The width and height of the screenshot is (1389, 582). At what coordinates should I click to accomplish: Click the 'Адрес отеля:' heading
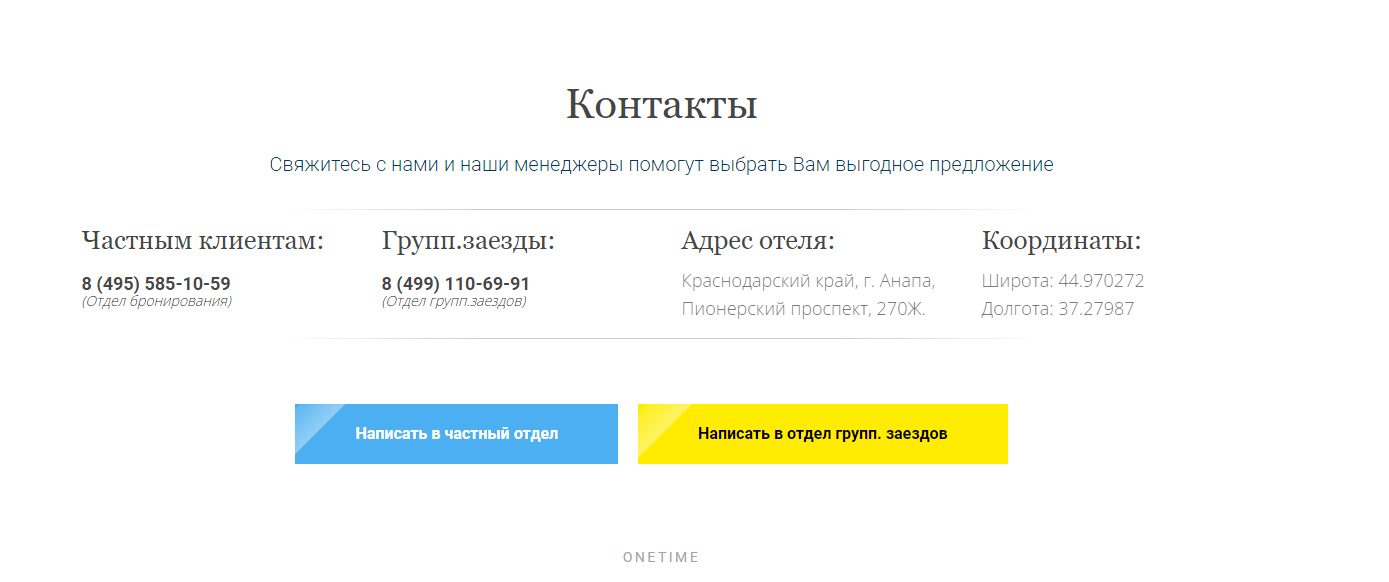coord(758,241)
